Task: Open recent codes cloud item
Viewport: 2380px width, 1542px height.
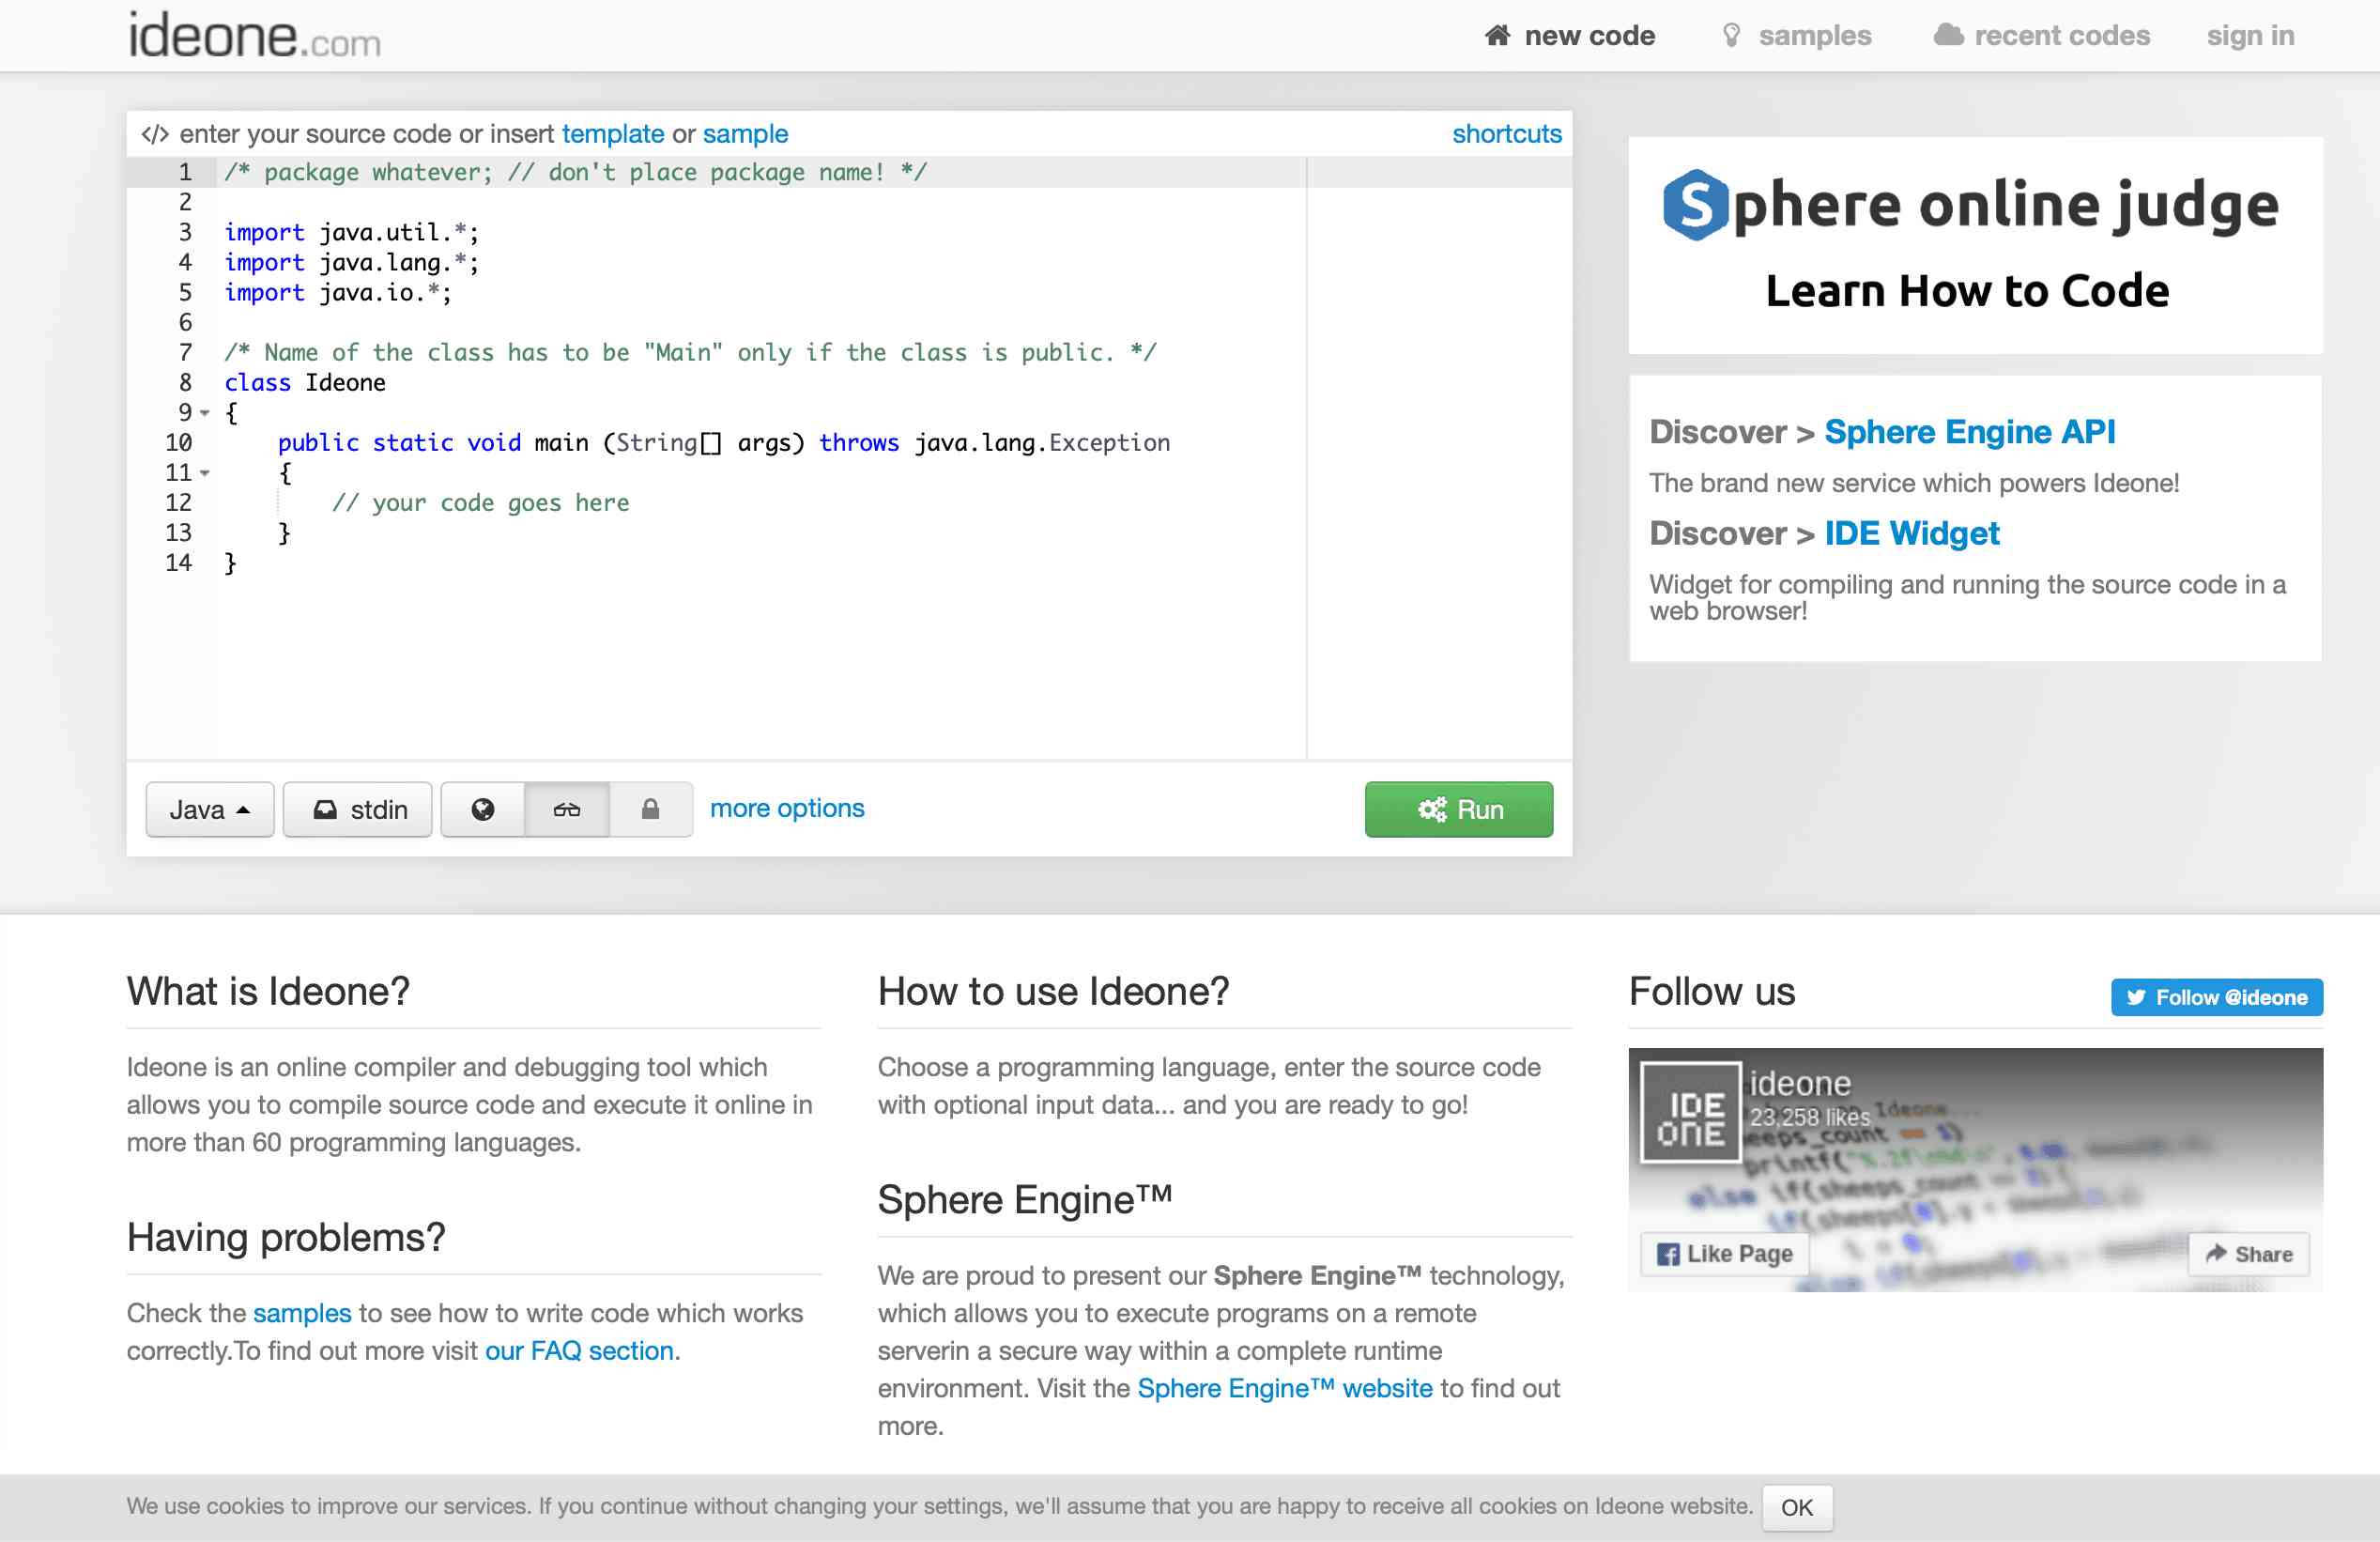Action: pyautogui.click(x=2042, y=36)
